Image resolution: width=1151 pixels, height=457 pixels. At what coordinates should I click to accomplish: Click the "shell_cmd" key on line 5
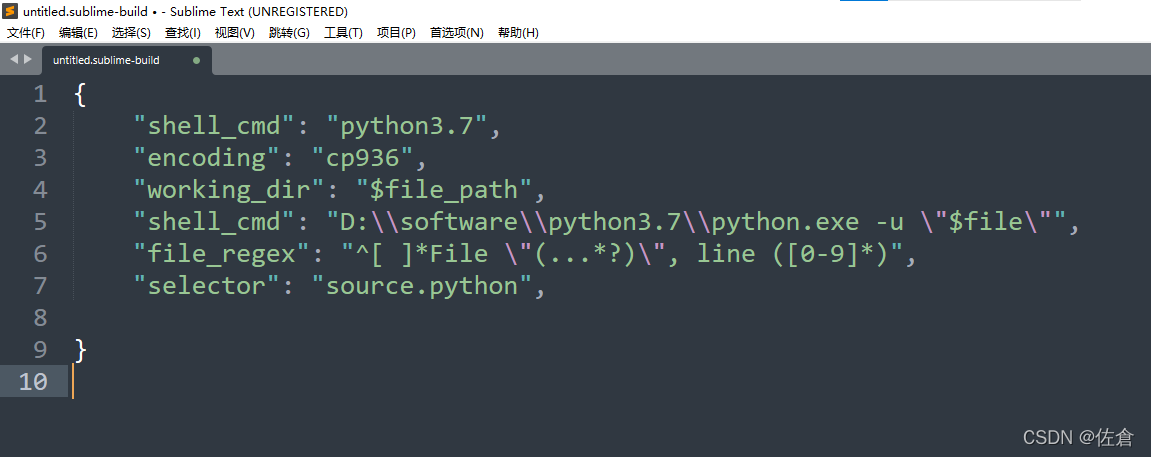(x=214, y=222)
